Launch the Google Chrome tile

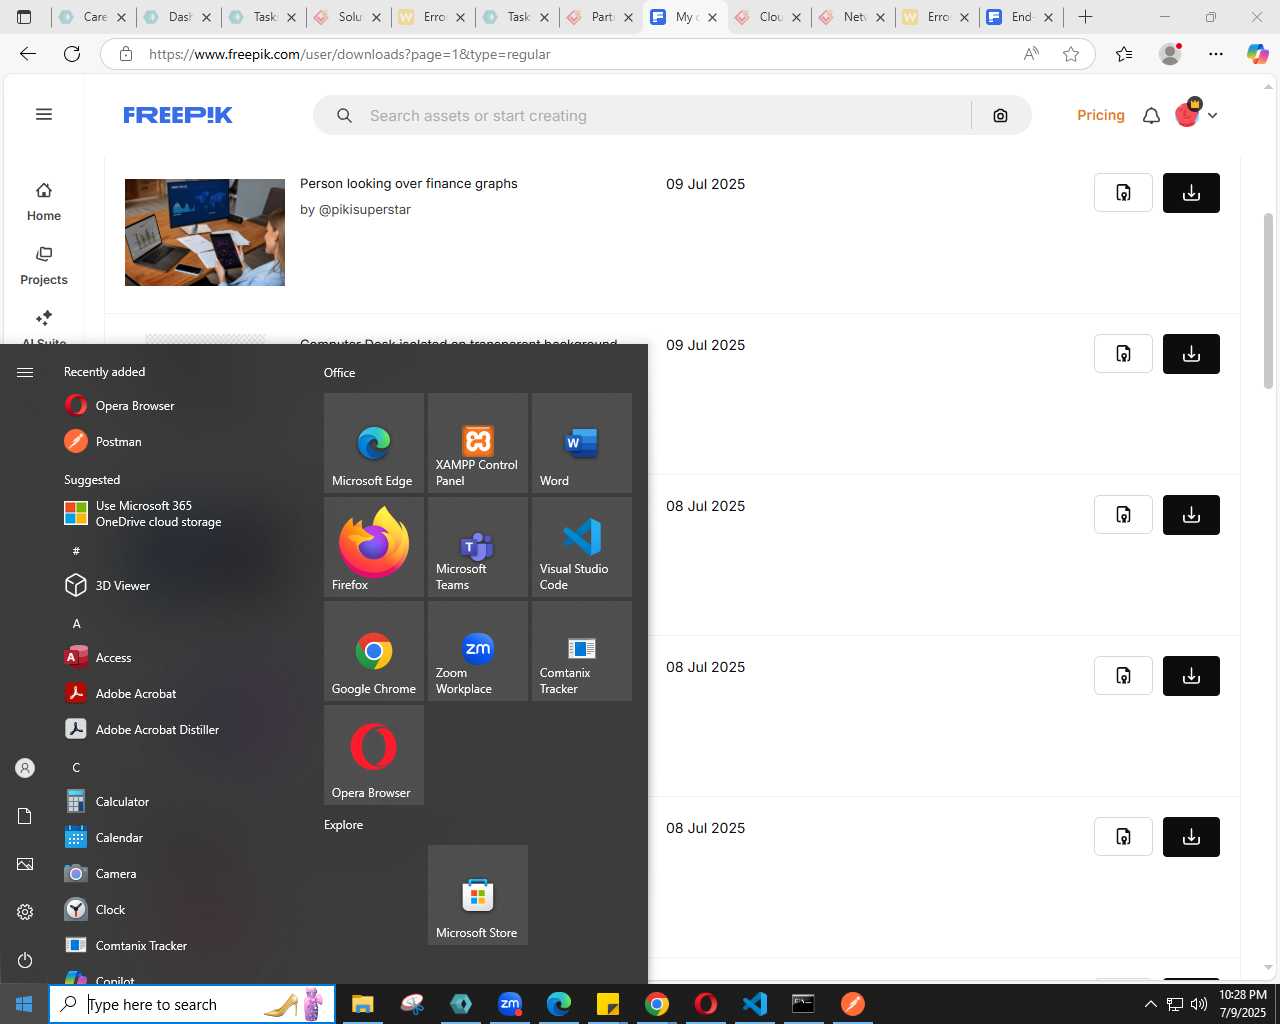pyautogui.click(x=374, y=651)
